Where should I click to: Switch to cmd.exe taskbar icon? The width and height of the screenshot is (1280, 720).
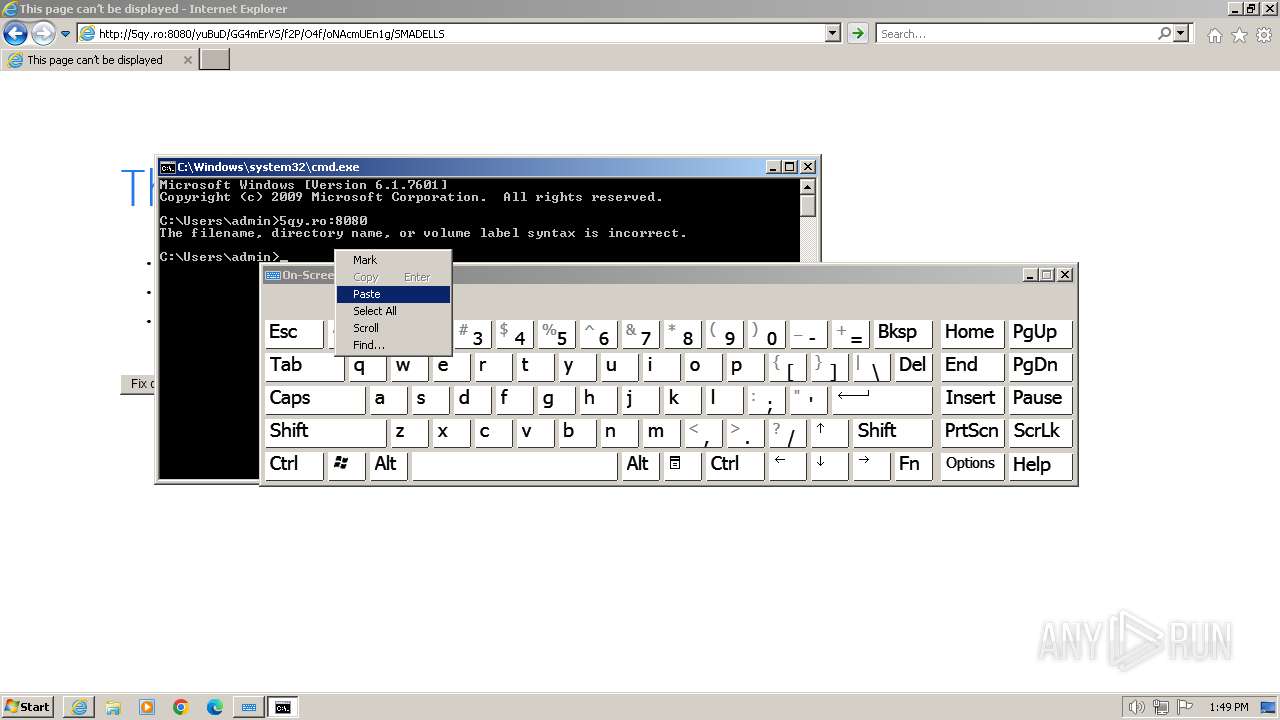point(283,707)
